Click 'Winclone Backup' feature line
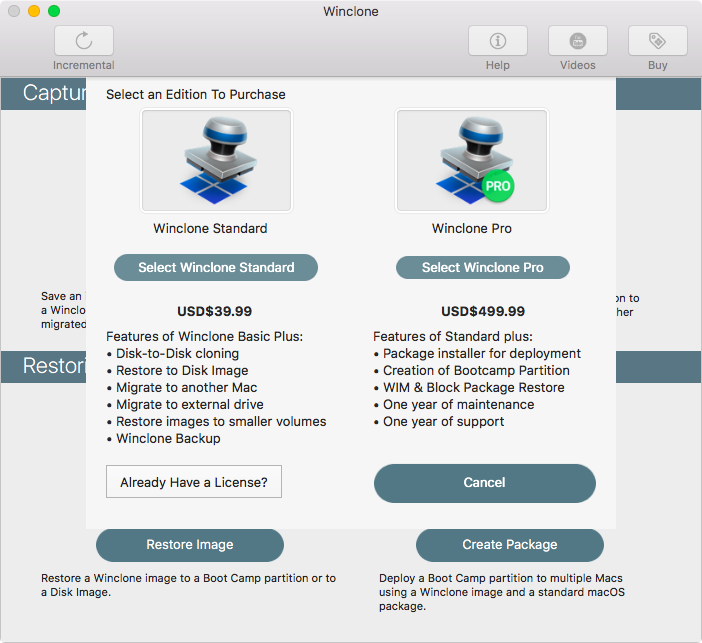Image resolution: width=702 pixels, height=643 pixels. coord(168,439)
